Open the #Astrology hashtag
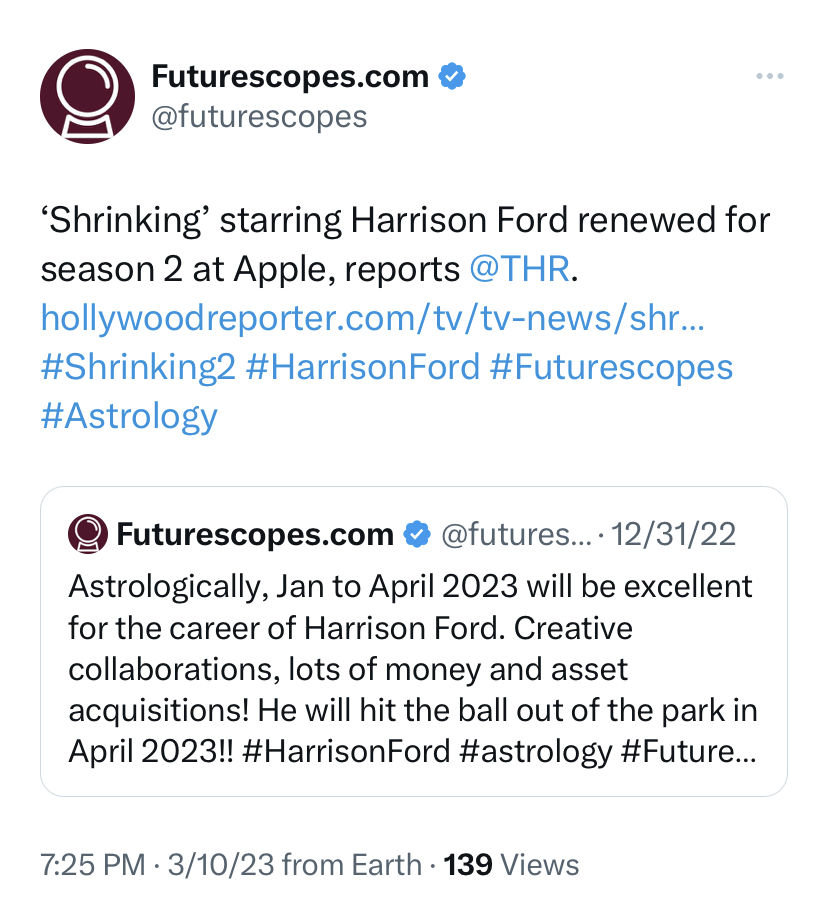Screen dimensions: 828x900 [129, 416]
